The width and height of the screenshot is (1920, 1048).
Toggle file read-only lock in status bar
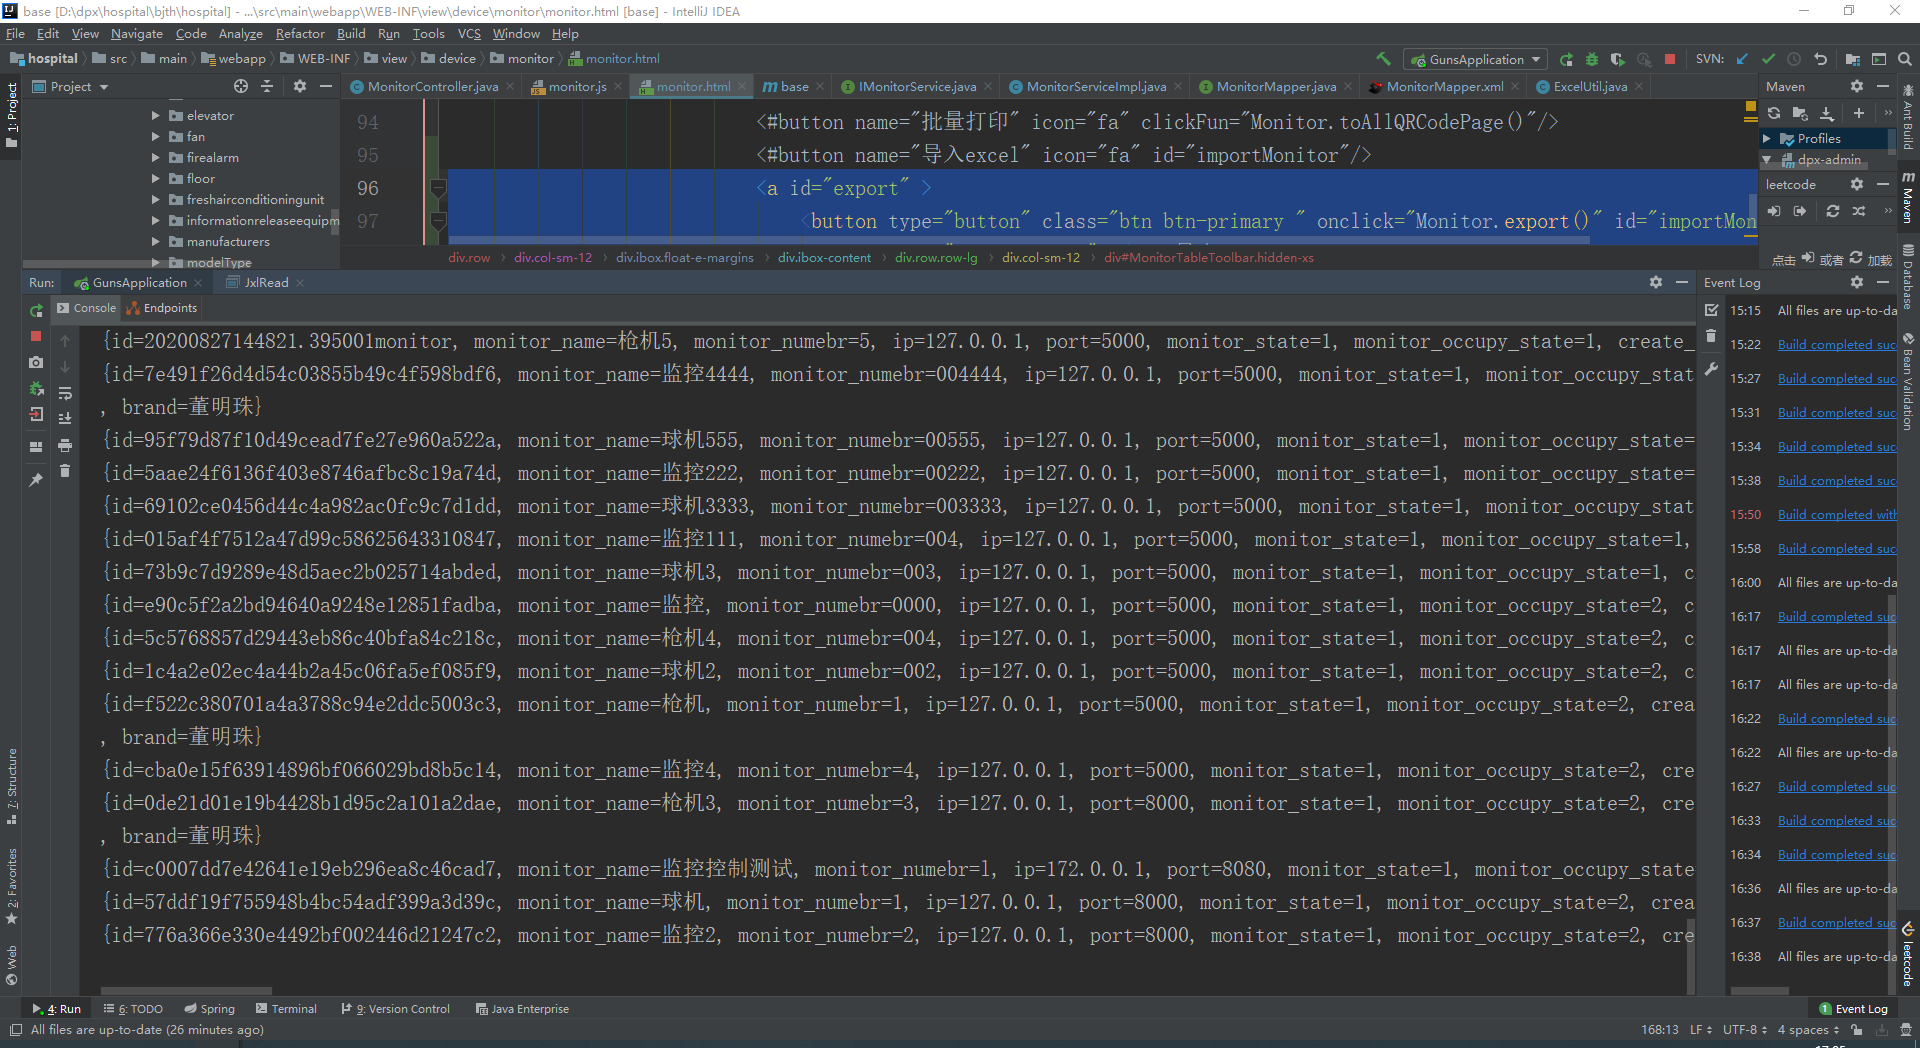(x=1856, y=1029)
